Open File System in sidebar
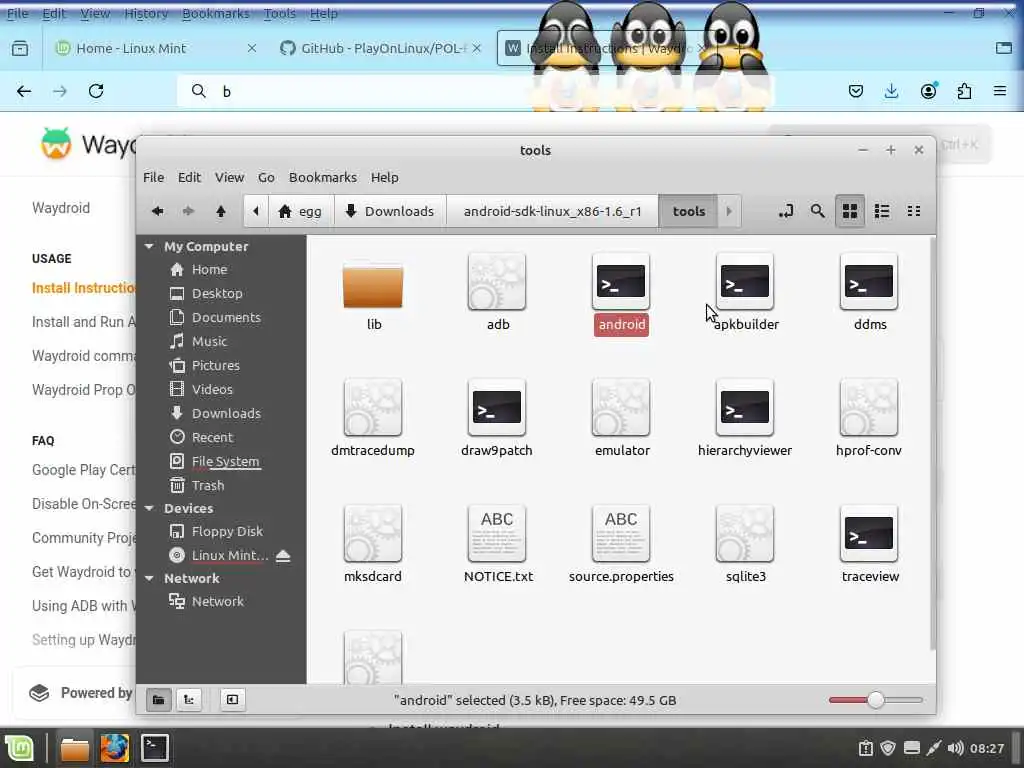 tap(225, 461)
